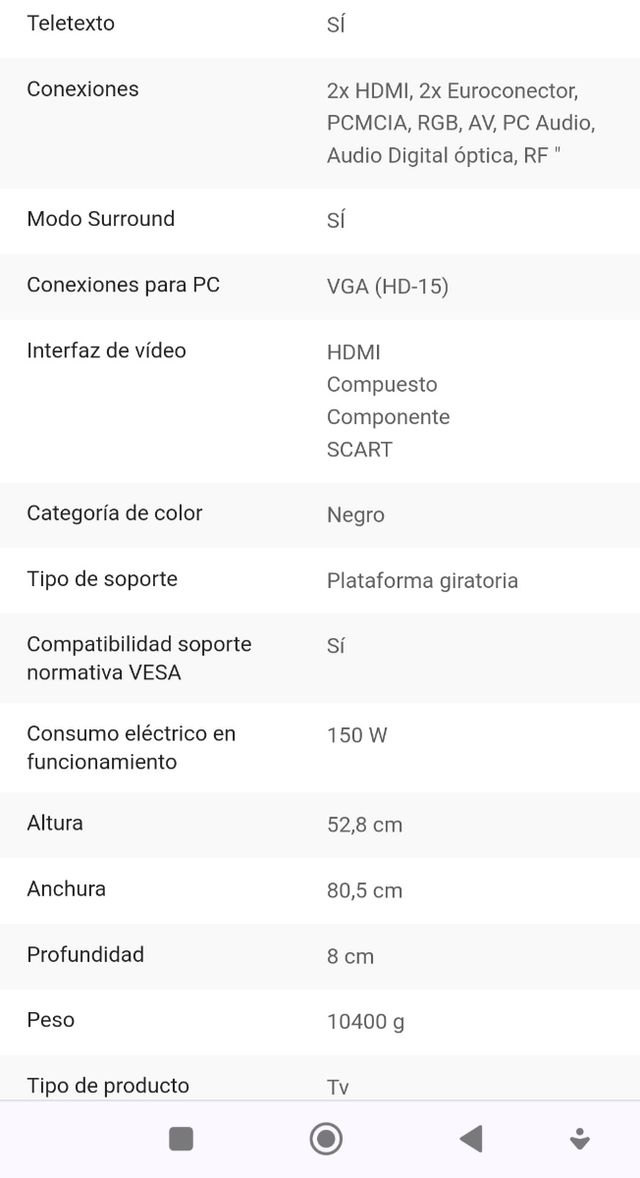
Task: Select the VGA (HD-15) value
Action: point(388,286)
